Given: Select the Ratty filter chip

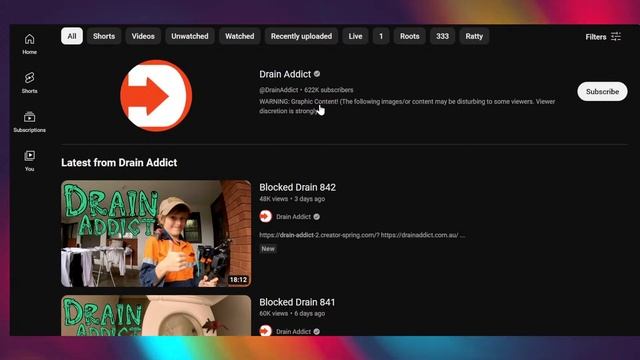Looking at the screenshot, I should pyautogui.click(x=474, y=36).
